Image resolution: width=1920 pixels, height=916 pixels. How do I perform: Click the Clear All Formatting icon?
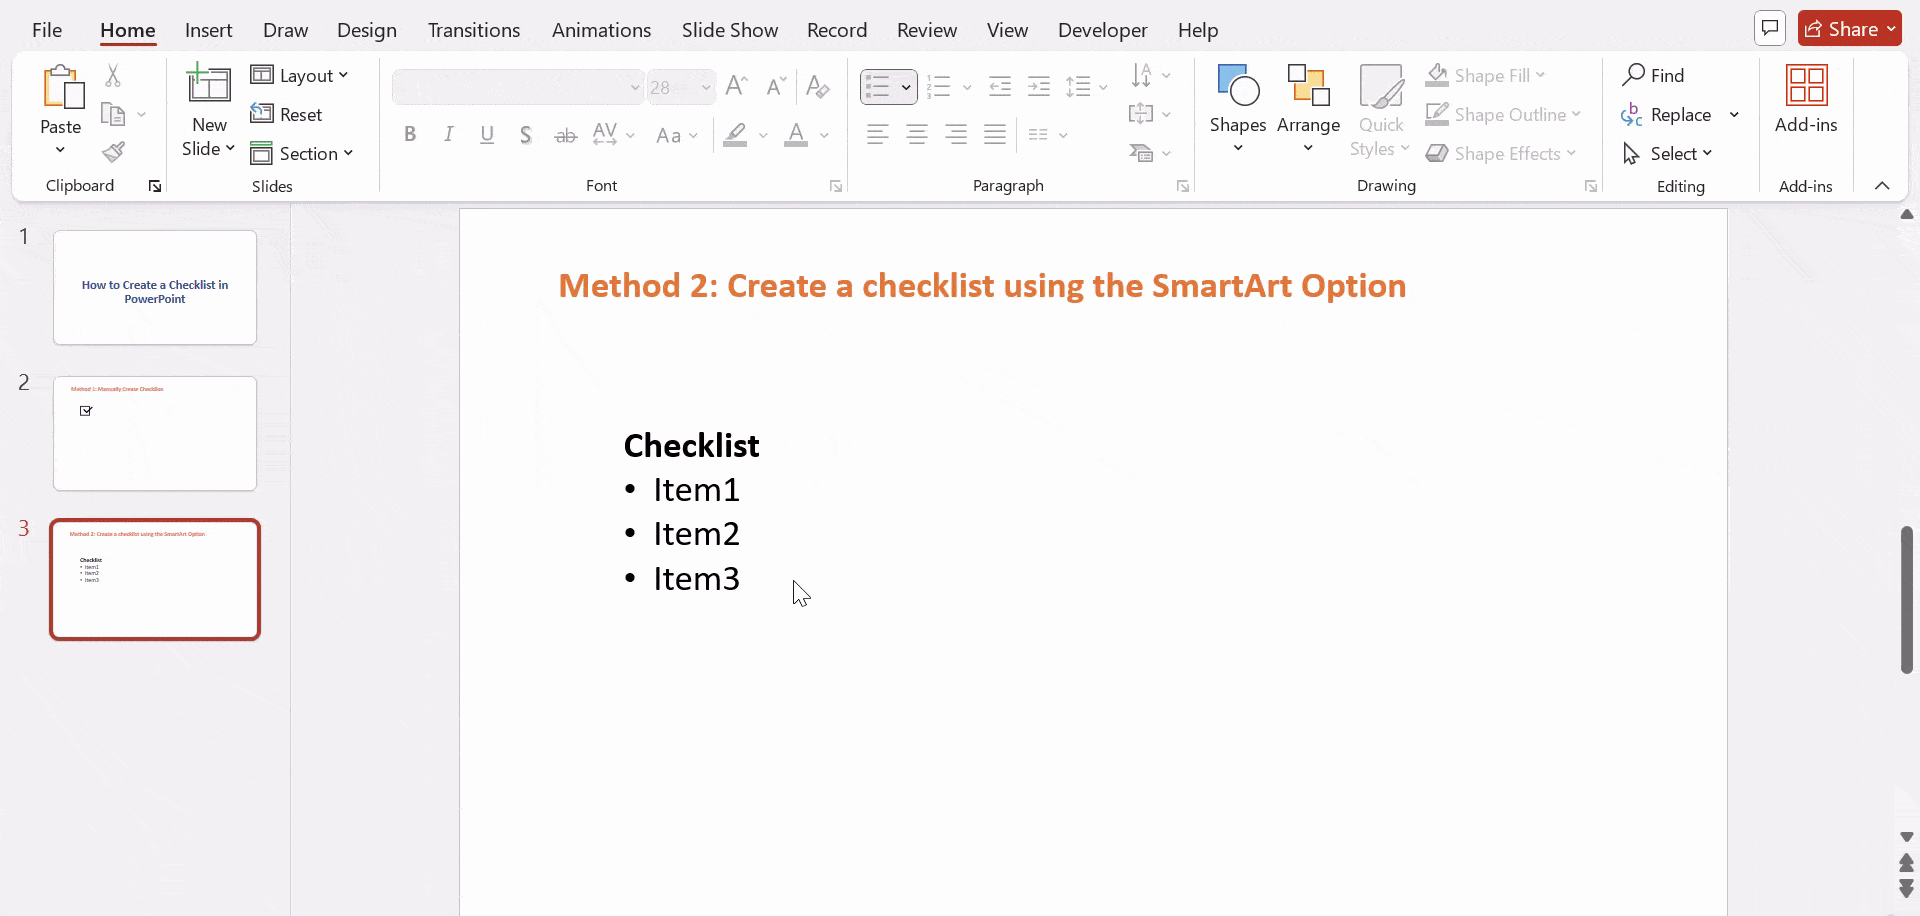[817, 86]
